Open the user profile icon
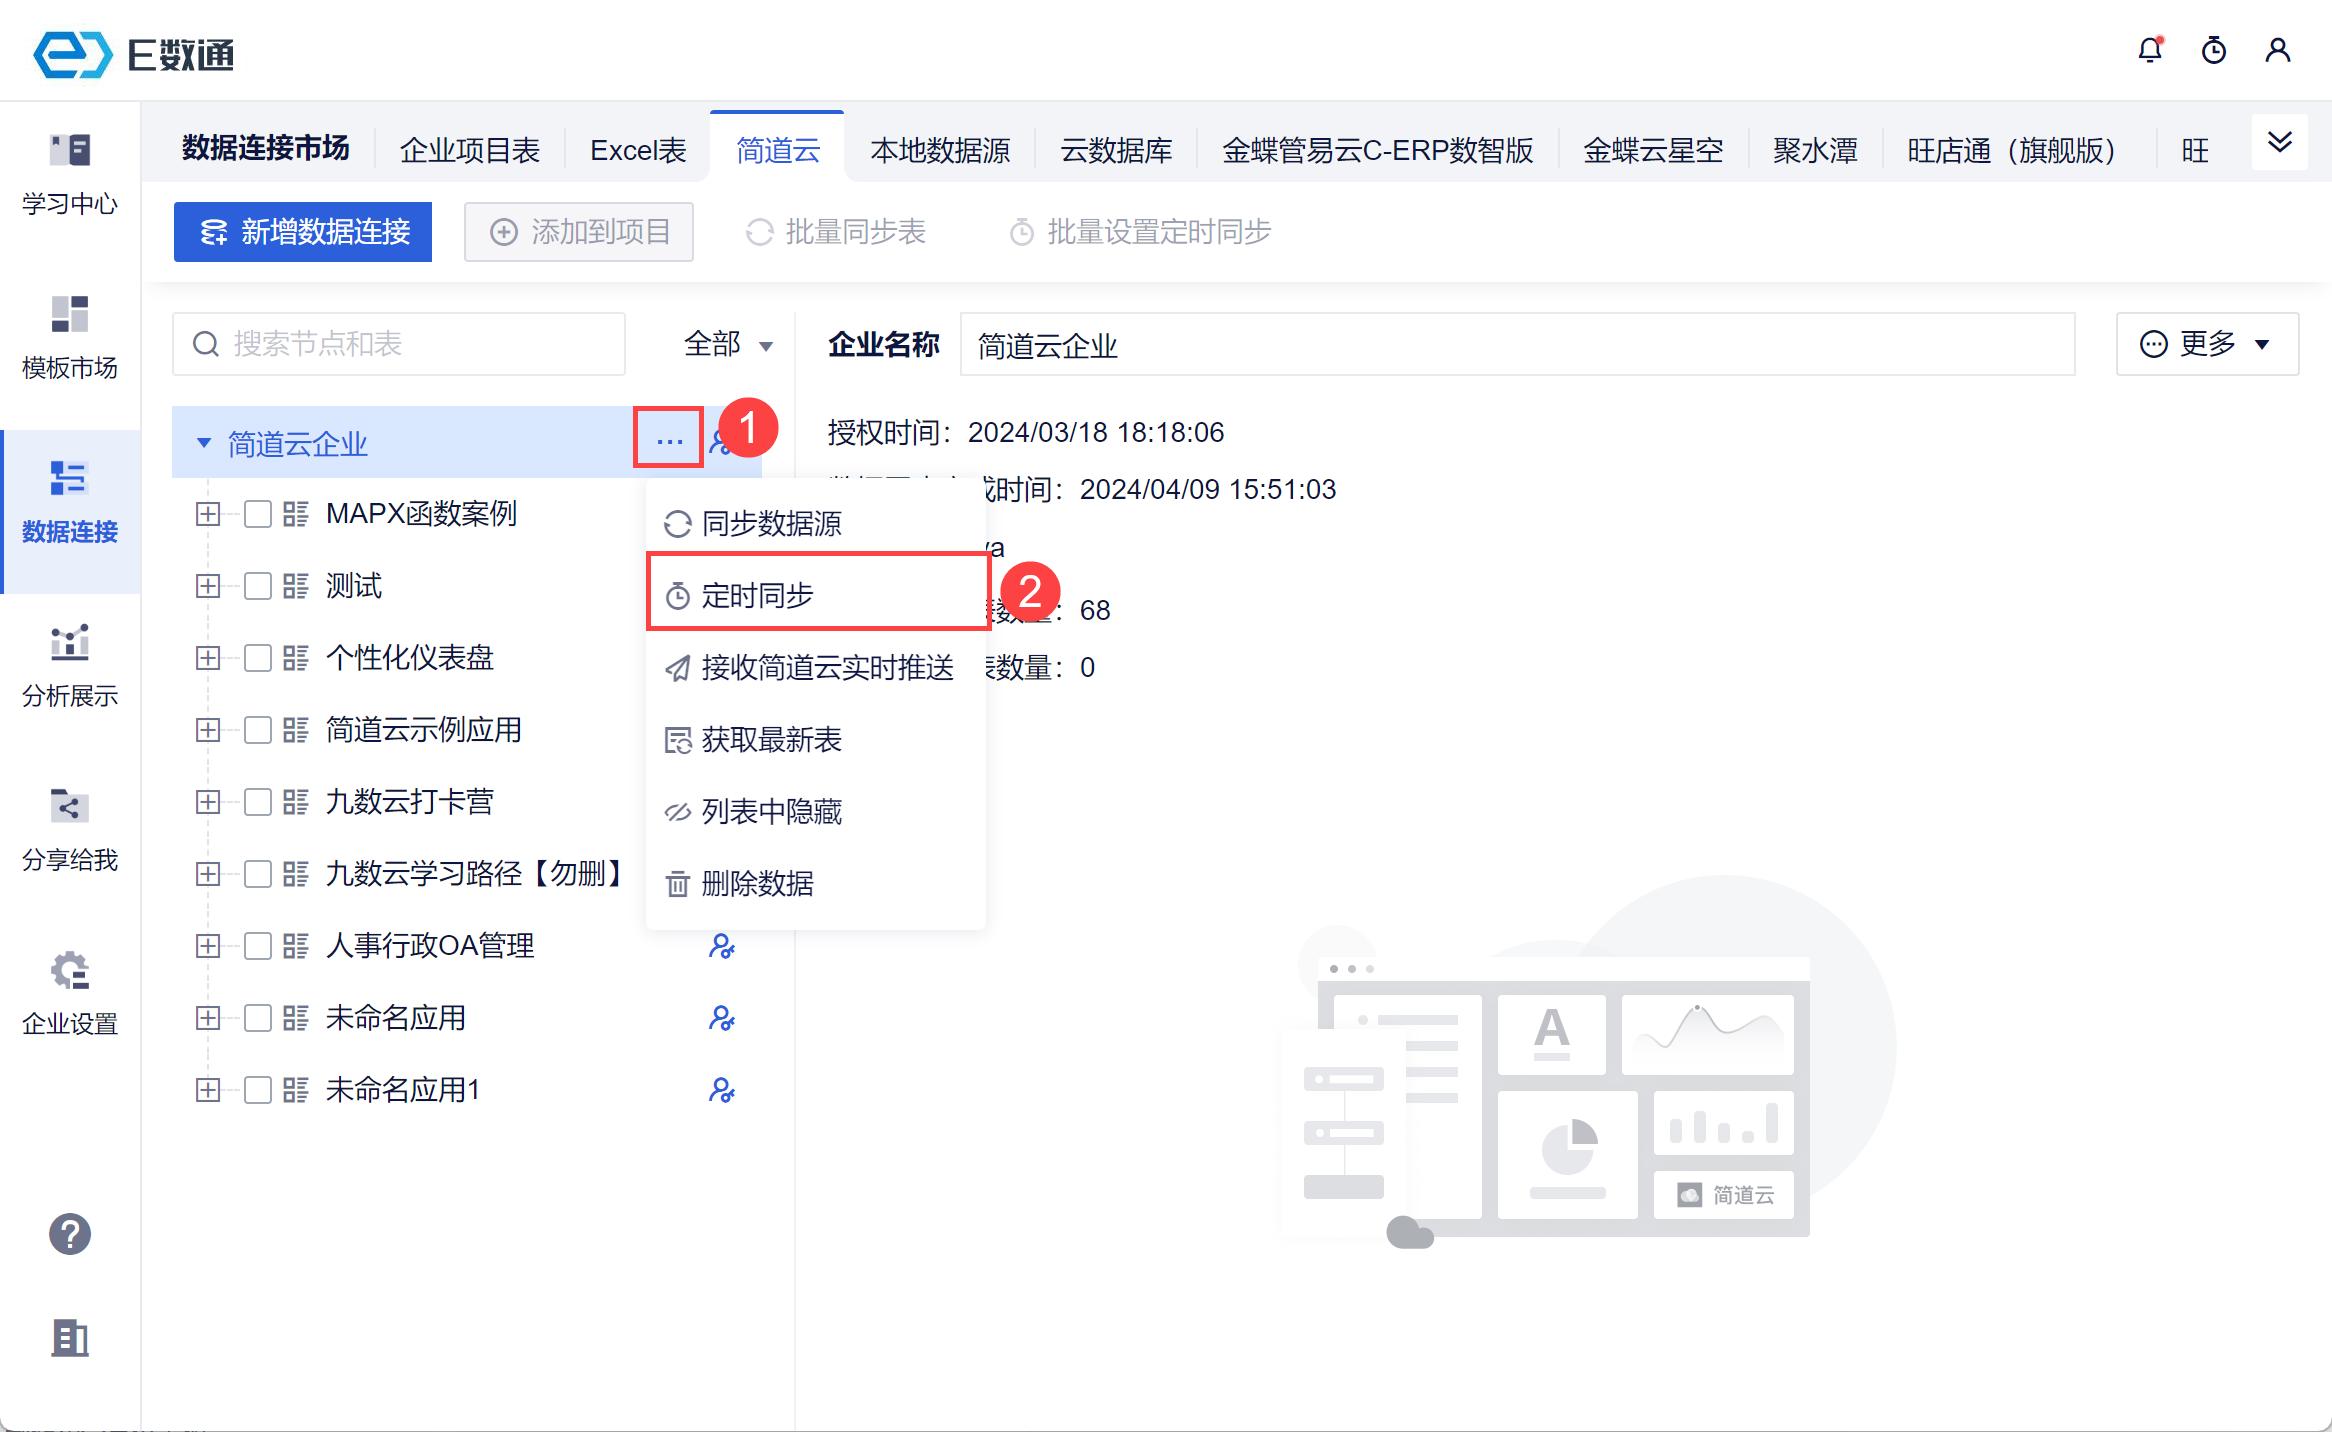Viewport: 2332px width, 1432px height. (2277, 50)
